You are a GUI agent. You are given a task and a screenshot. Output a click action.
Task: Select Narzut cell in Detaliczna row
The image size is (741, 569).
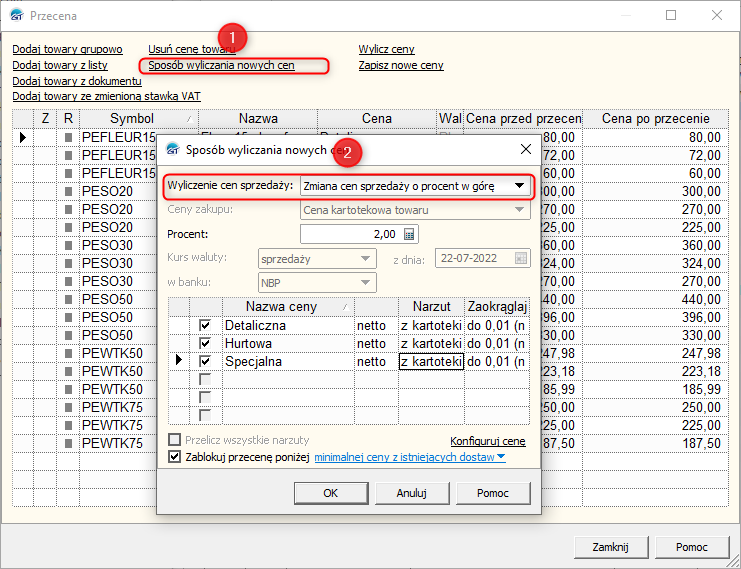pyautogui.click(x=431, y=326)
